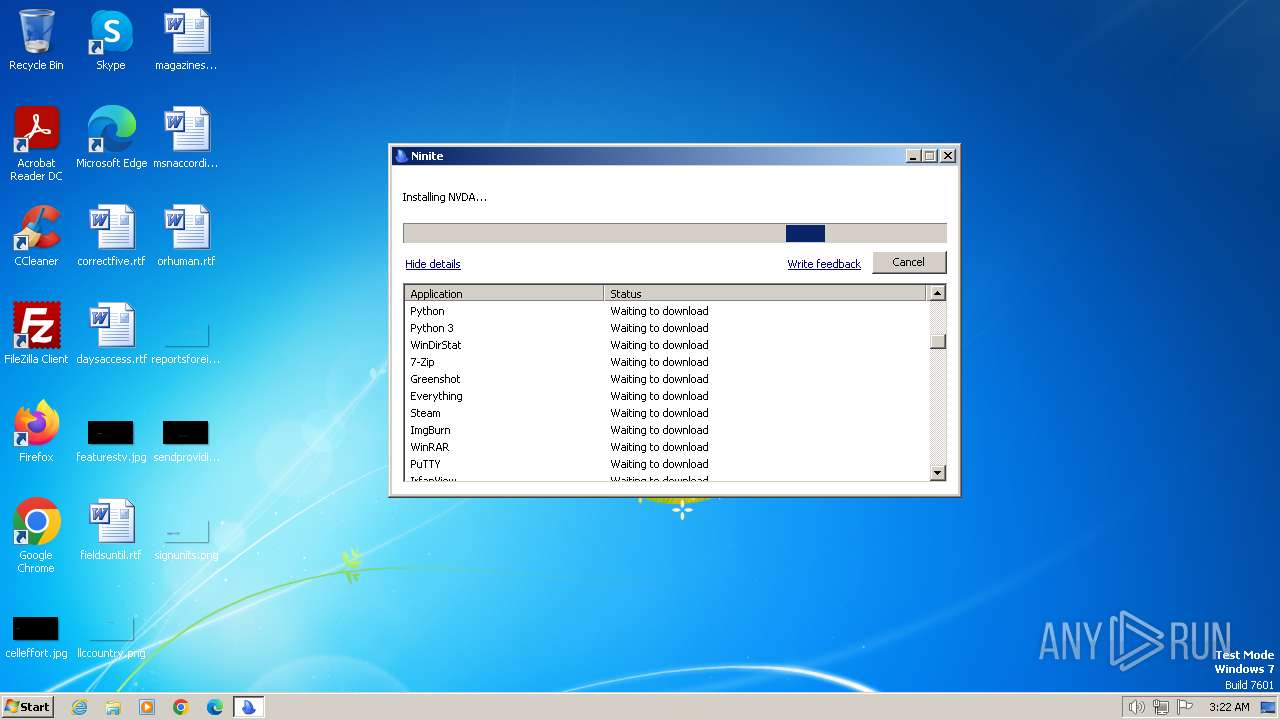1280x720 pixels.
Task: Sort by Application column header
Action: point(504,293)
